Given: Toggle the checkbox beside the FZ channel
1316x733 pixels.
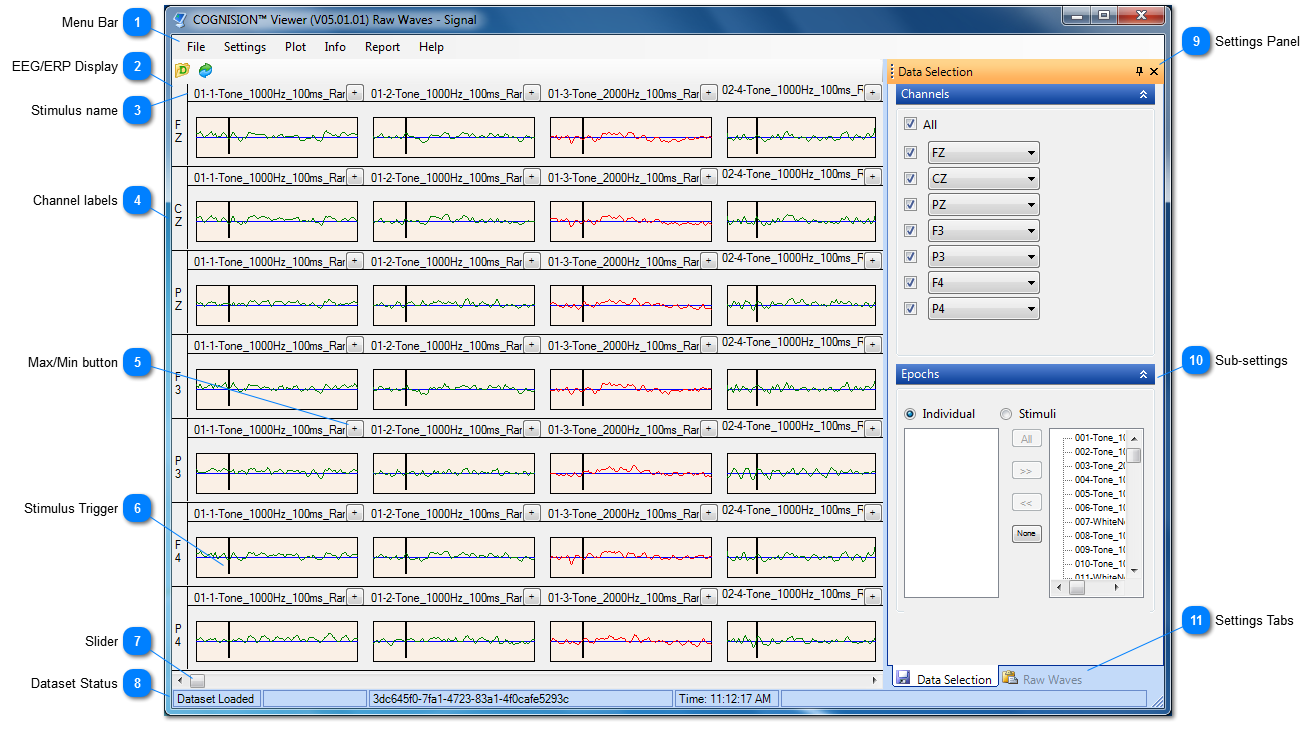Looking at the screenshot, I should [910, 153].
